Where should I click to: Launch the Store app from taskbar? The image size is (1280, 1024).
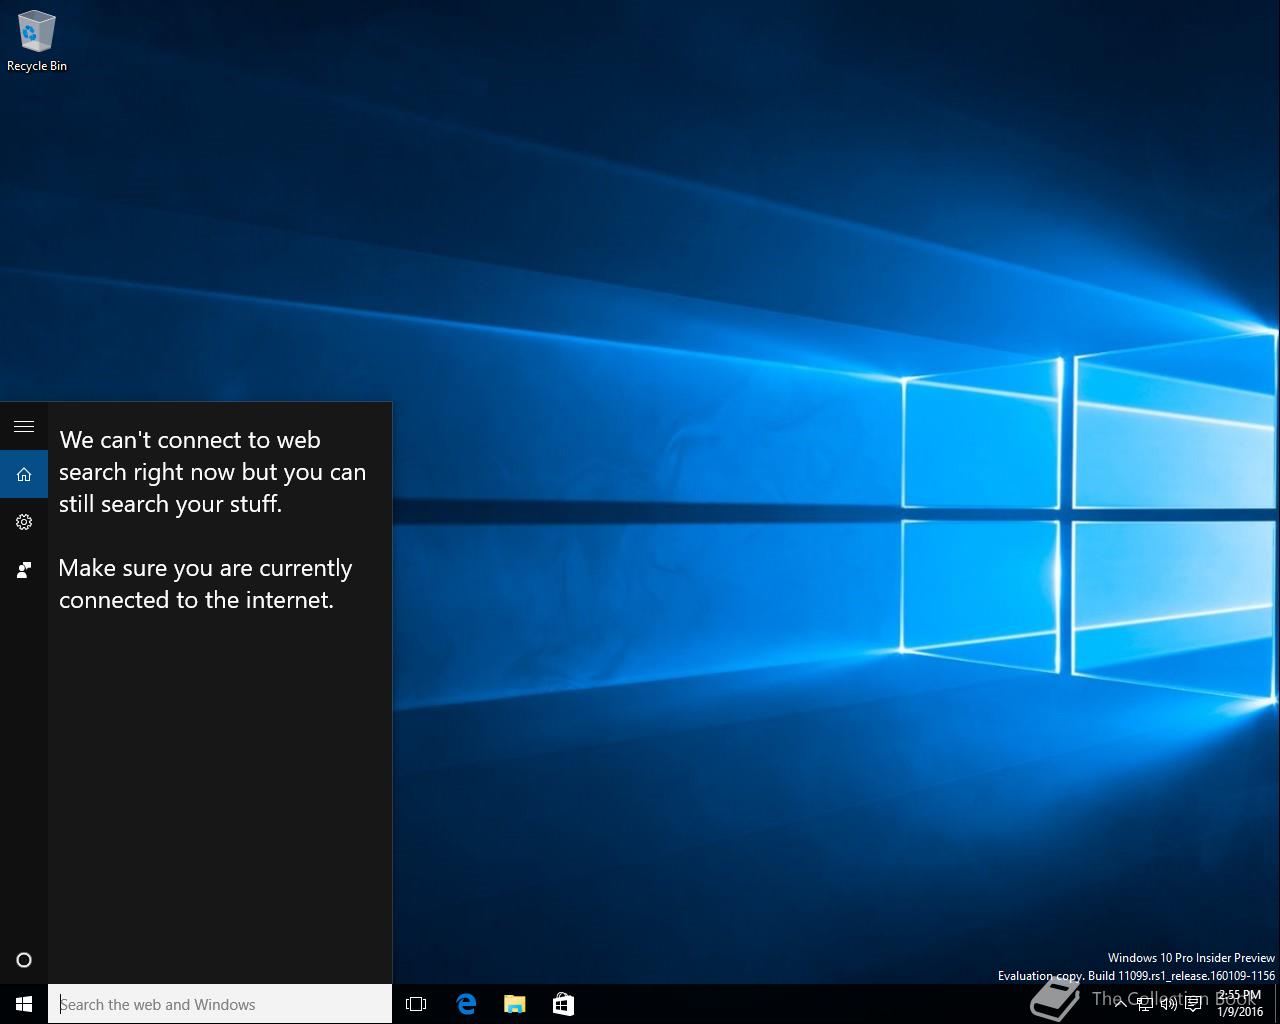pyautogui.click(x=563, y=1004)
